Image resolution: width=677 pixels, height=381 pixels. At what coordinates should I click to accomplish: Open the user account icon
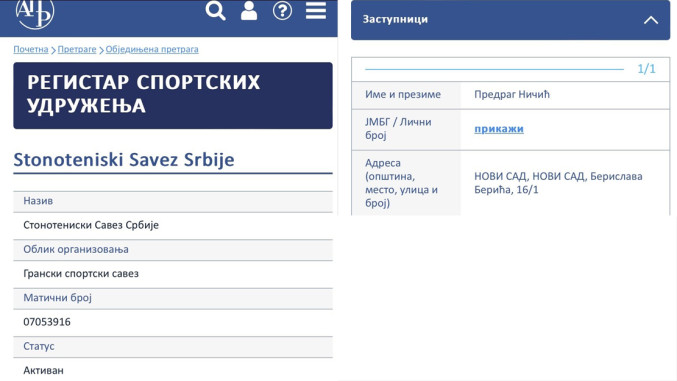249,11
